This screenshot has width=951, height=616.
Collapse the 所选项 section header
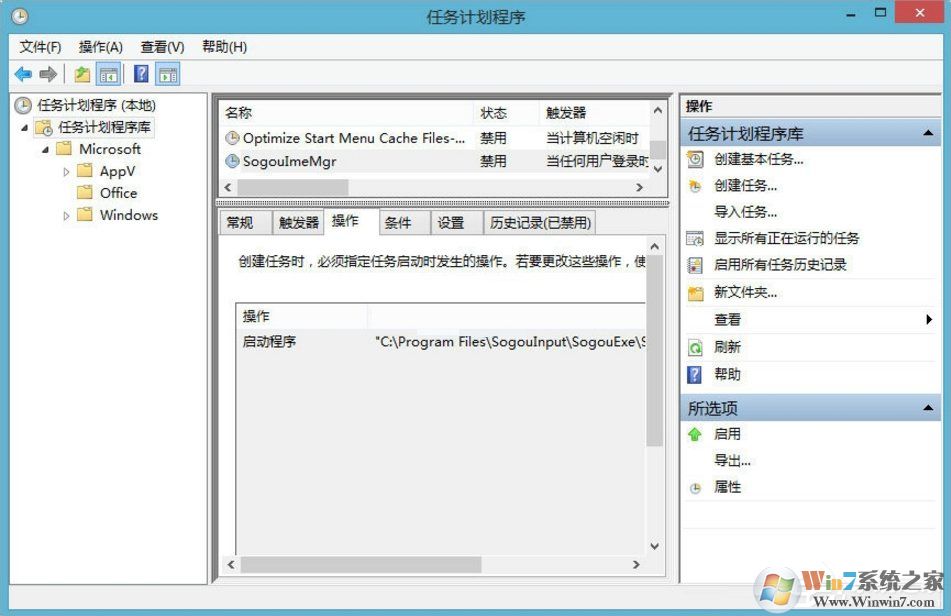click(929, 407)
